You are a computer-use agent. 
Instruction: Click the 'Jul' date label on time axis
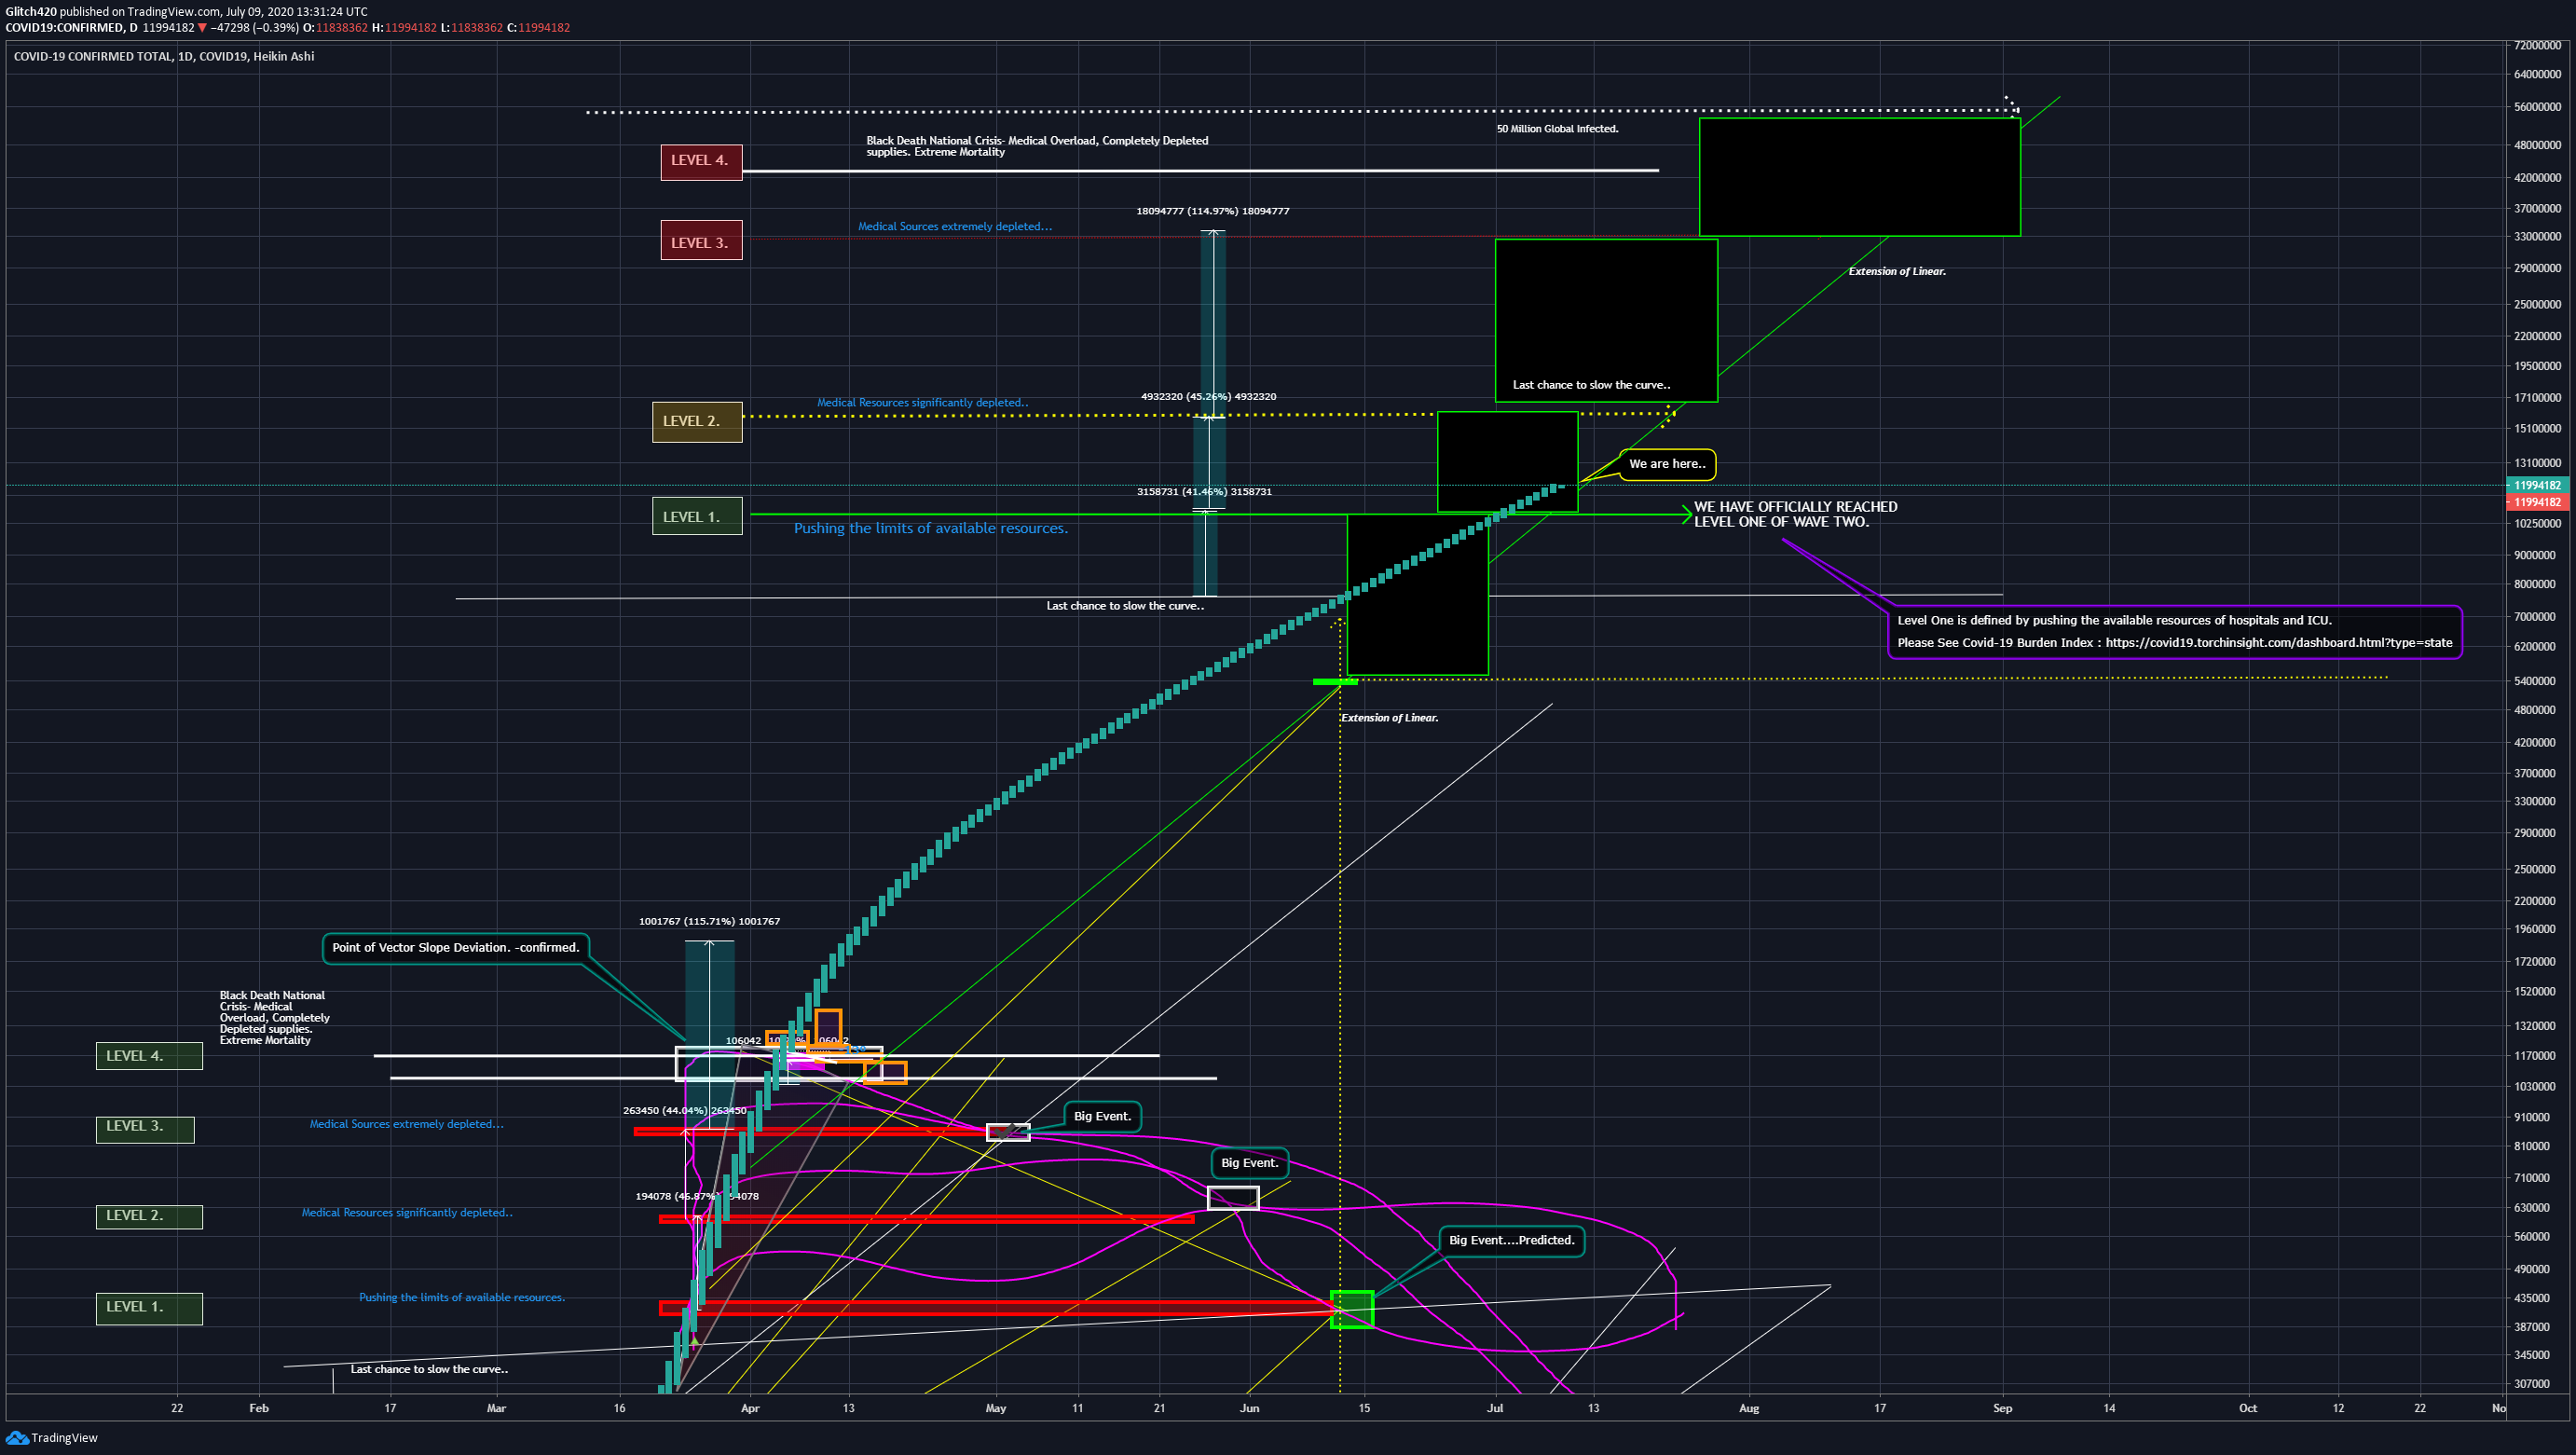click(1495, 1409)
